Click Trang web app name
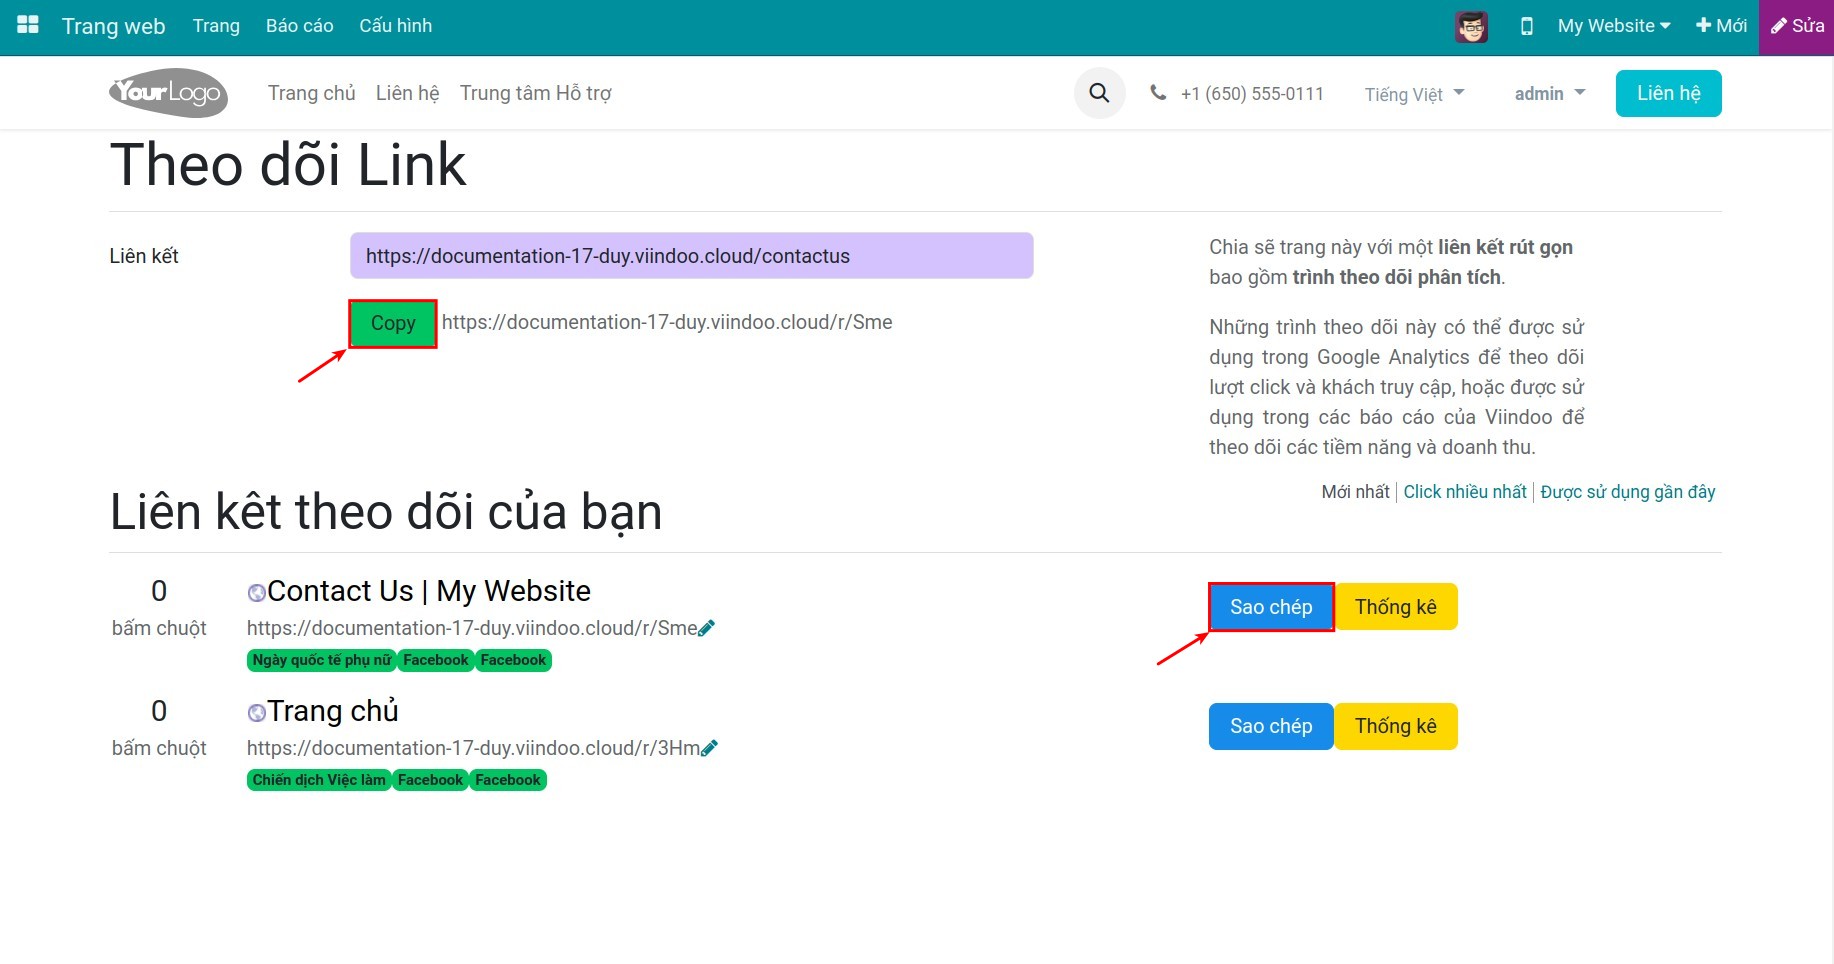This screenshot has height=964, width=1834. (113, 26)
